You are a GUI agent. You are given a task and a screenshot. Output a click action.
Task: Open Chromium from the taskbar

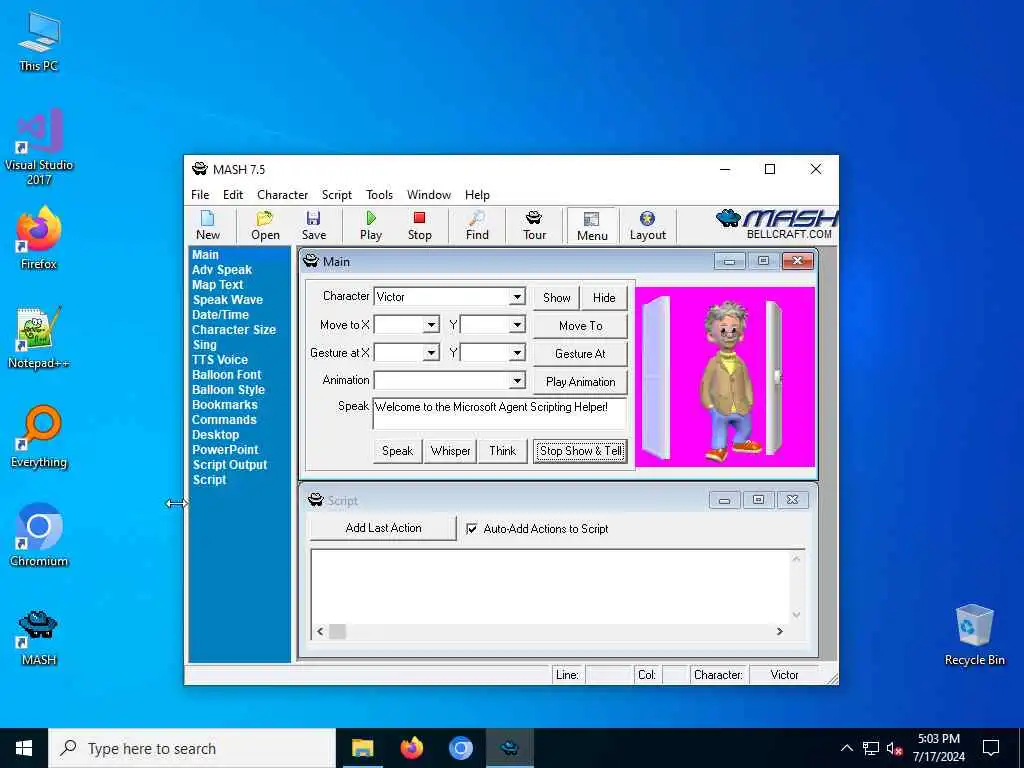pyautogui.click(x=460, y=748)
